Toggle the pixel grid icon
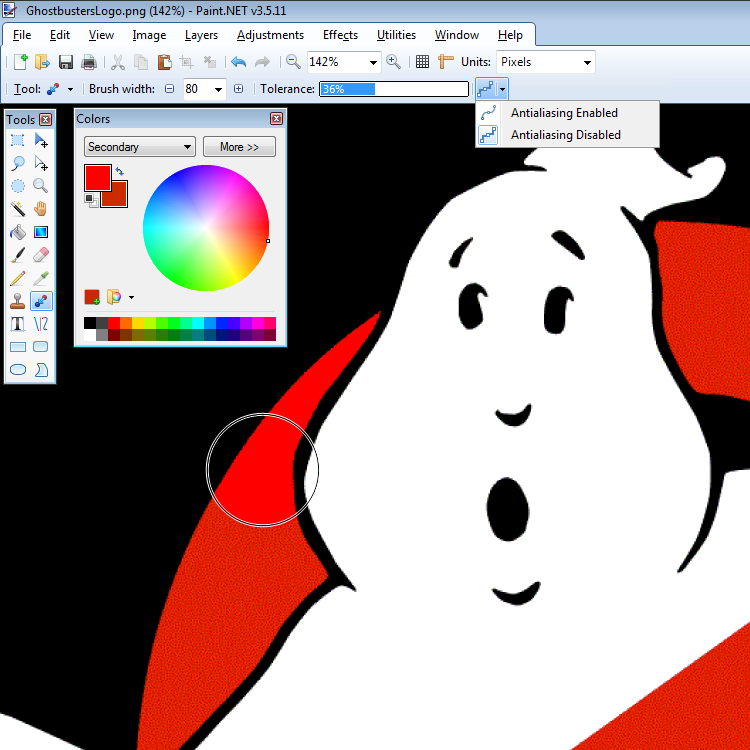The image size is (750, 750). pos(422,62)
